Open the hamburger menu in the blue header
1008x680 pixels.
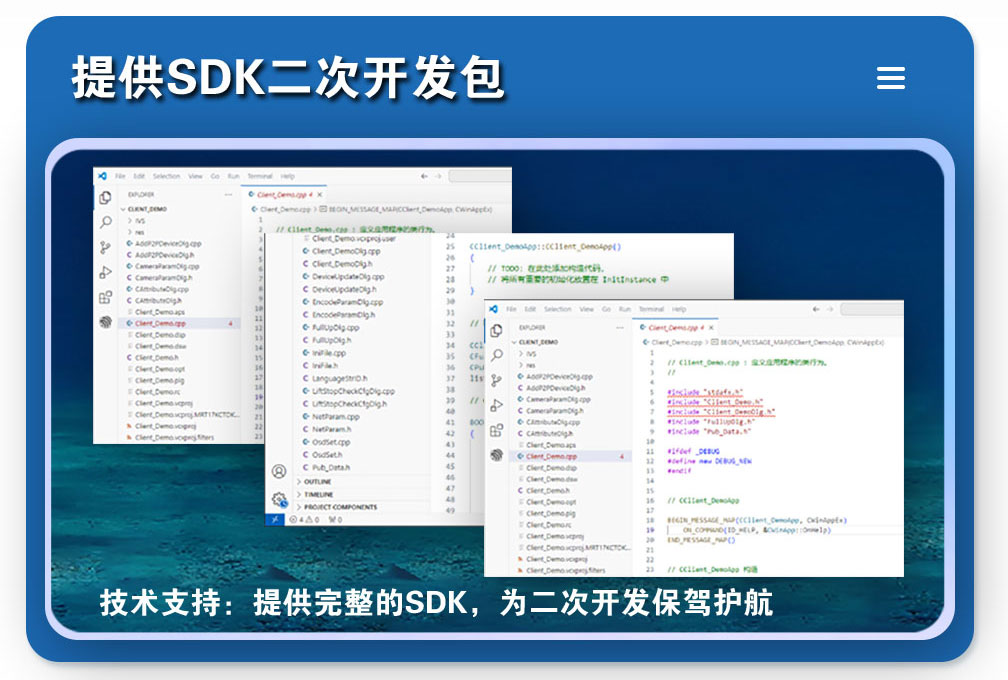[x=890, y=78]
